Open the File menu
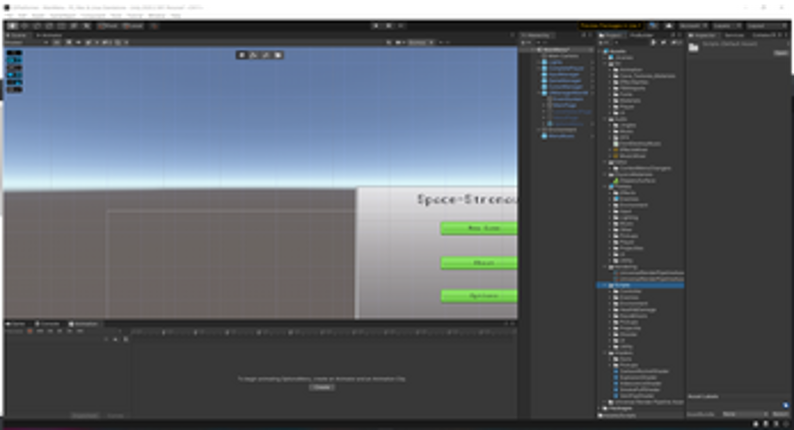Image resolution: width=794 pixels, height=430 pixels. (x=9, y=15)
